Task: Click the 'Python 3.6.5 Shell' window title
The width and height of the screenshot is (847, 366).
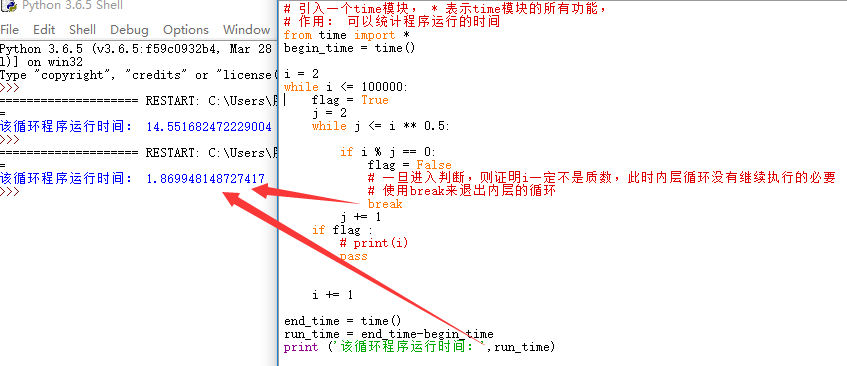Action: click(x=72, y=6)
